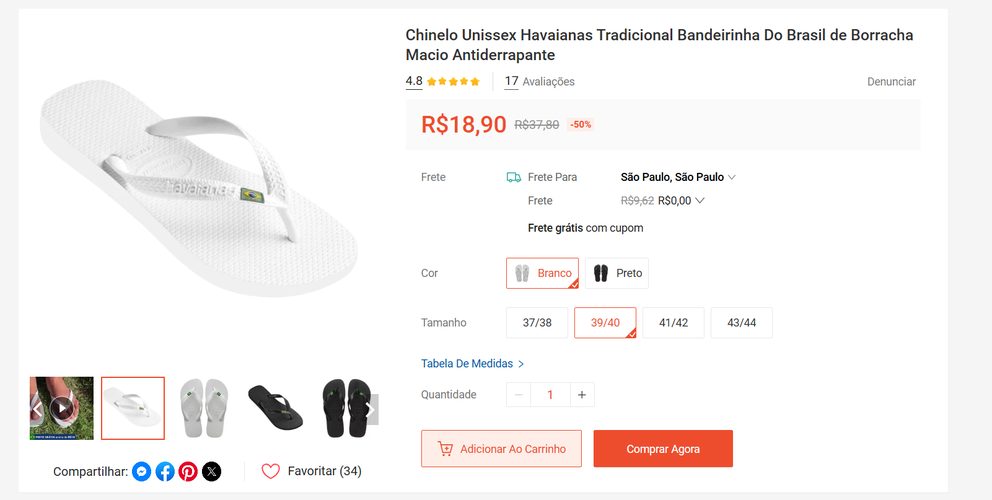Viewport: 992px width, 500px height.
Task: Share product on X (Twitter)
Action: pos(211,471)
